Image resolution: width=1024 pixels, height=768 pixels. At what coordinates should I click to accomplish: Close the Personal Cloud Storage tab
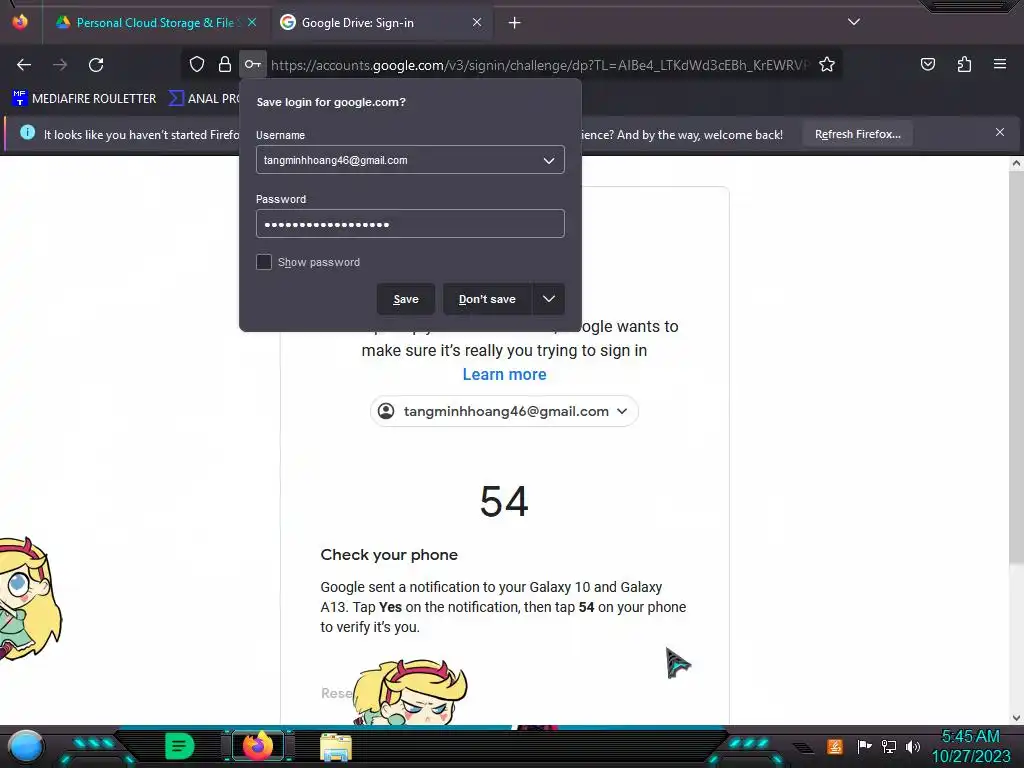click(x=252, y=22)
